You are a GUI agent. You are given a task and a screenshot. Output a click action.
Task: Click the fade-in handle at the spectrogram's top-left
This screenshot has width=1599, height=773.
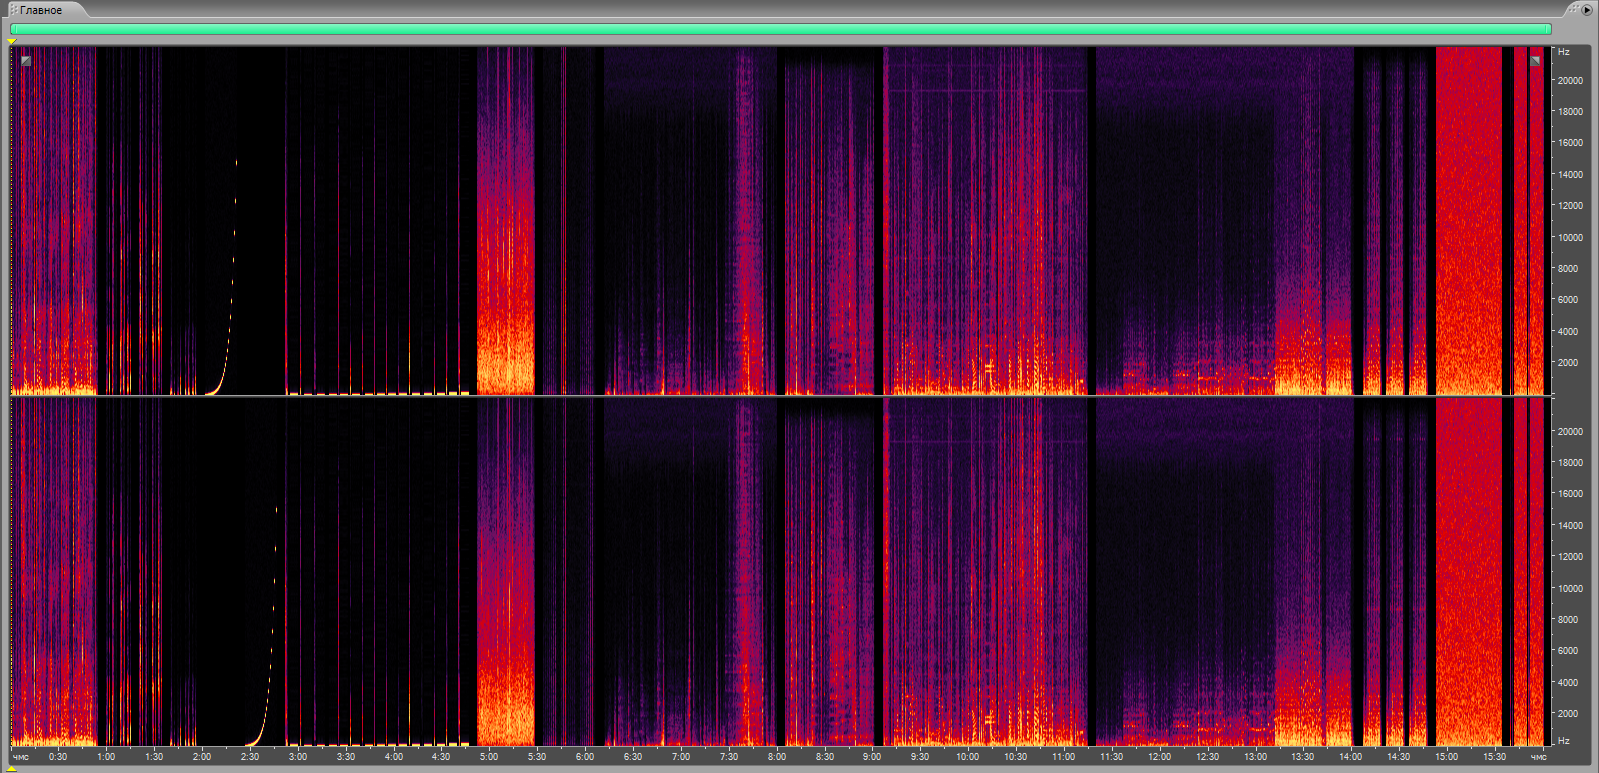[26, 61]
